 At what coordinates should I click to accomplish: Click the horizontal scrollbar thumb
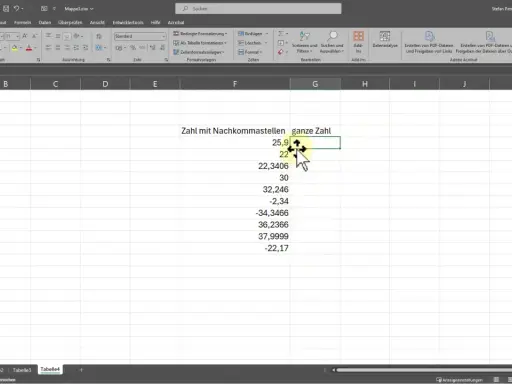(x=424, y=370)
